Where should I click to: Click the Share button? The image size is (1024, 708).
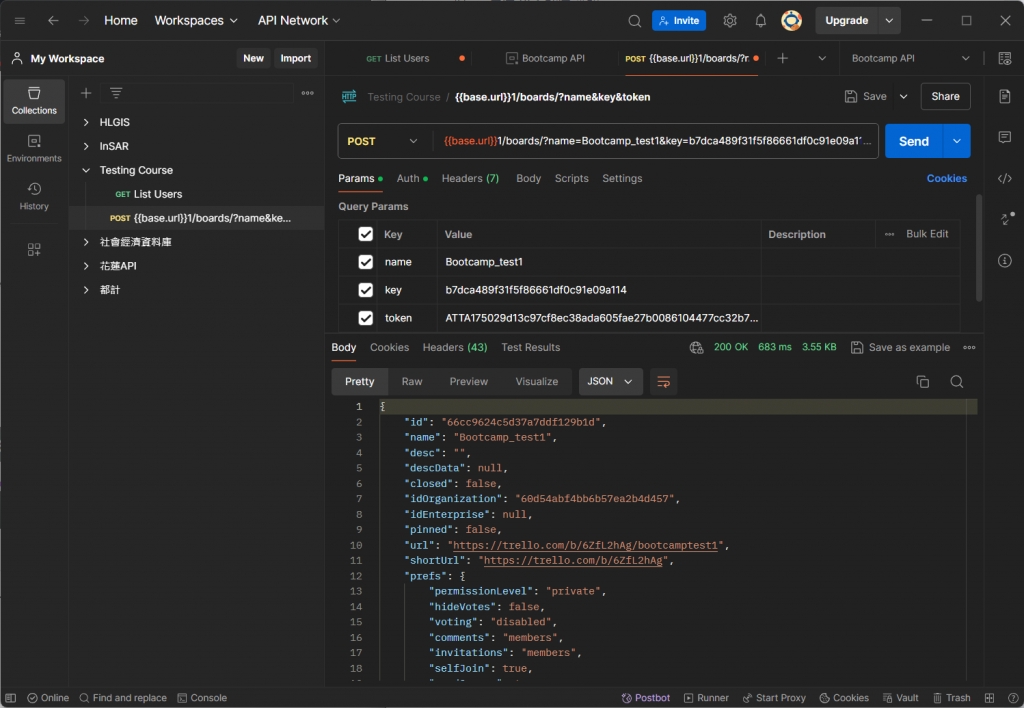(945, 97)
